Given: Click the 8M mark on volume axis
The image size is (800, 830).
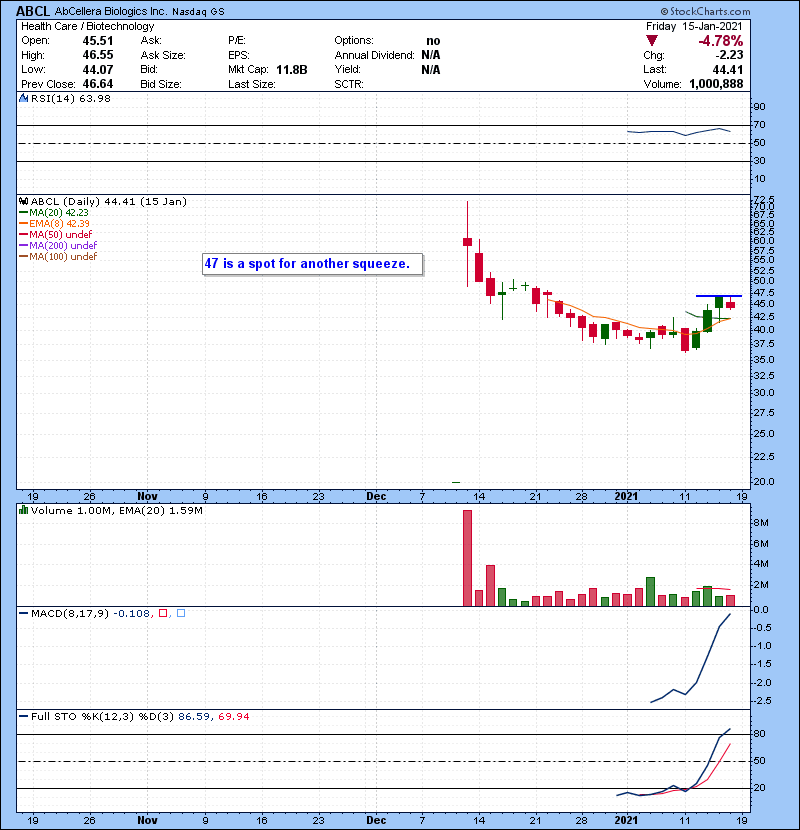Looking at the screenshot, I should pos(760,523).
